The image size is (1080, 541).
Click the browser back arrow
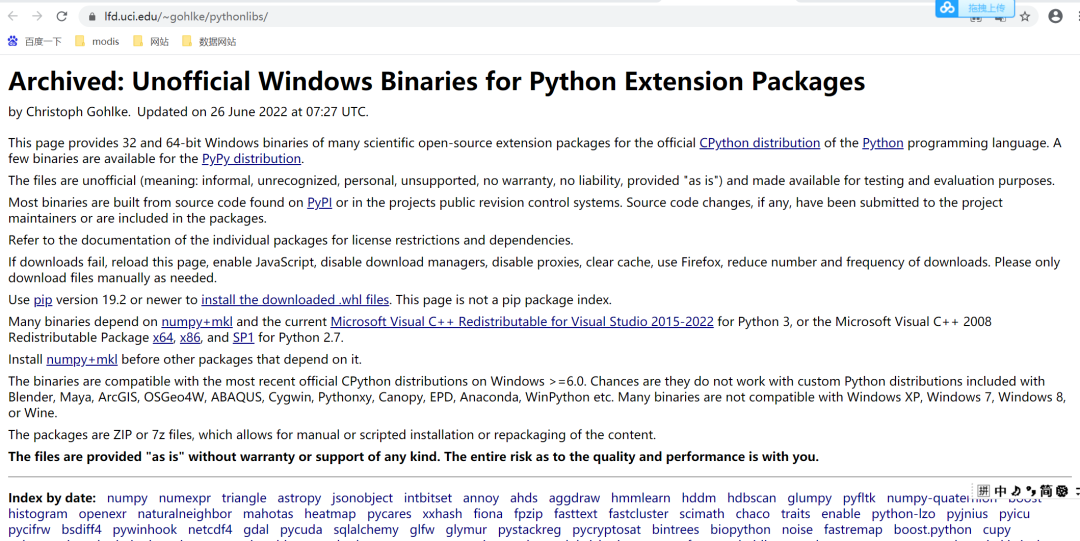[x=13, y=16]
